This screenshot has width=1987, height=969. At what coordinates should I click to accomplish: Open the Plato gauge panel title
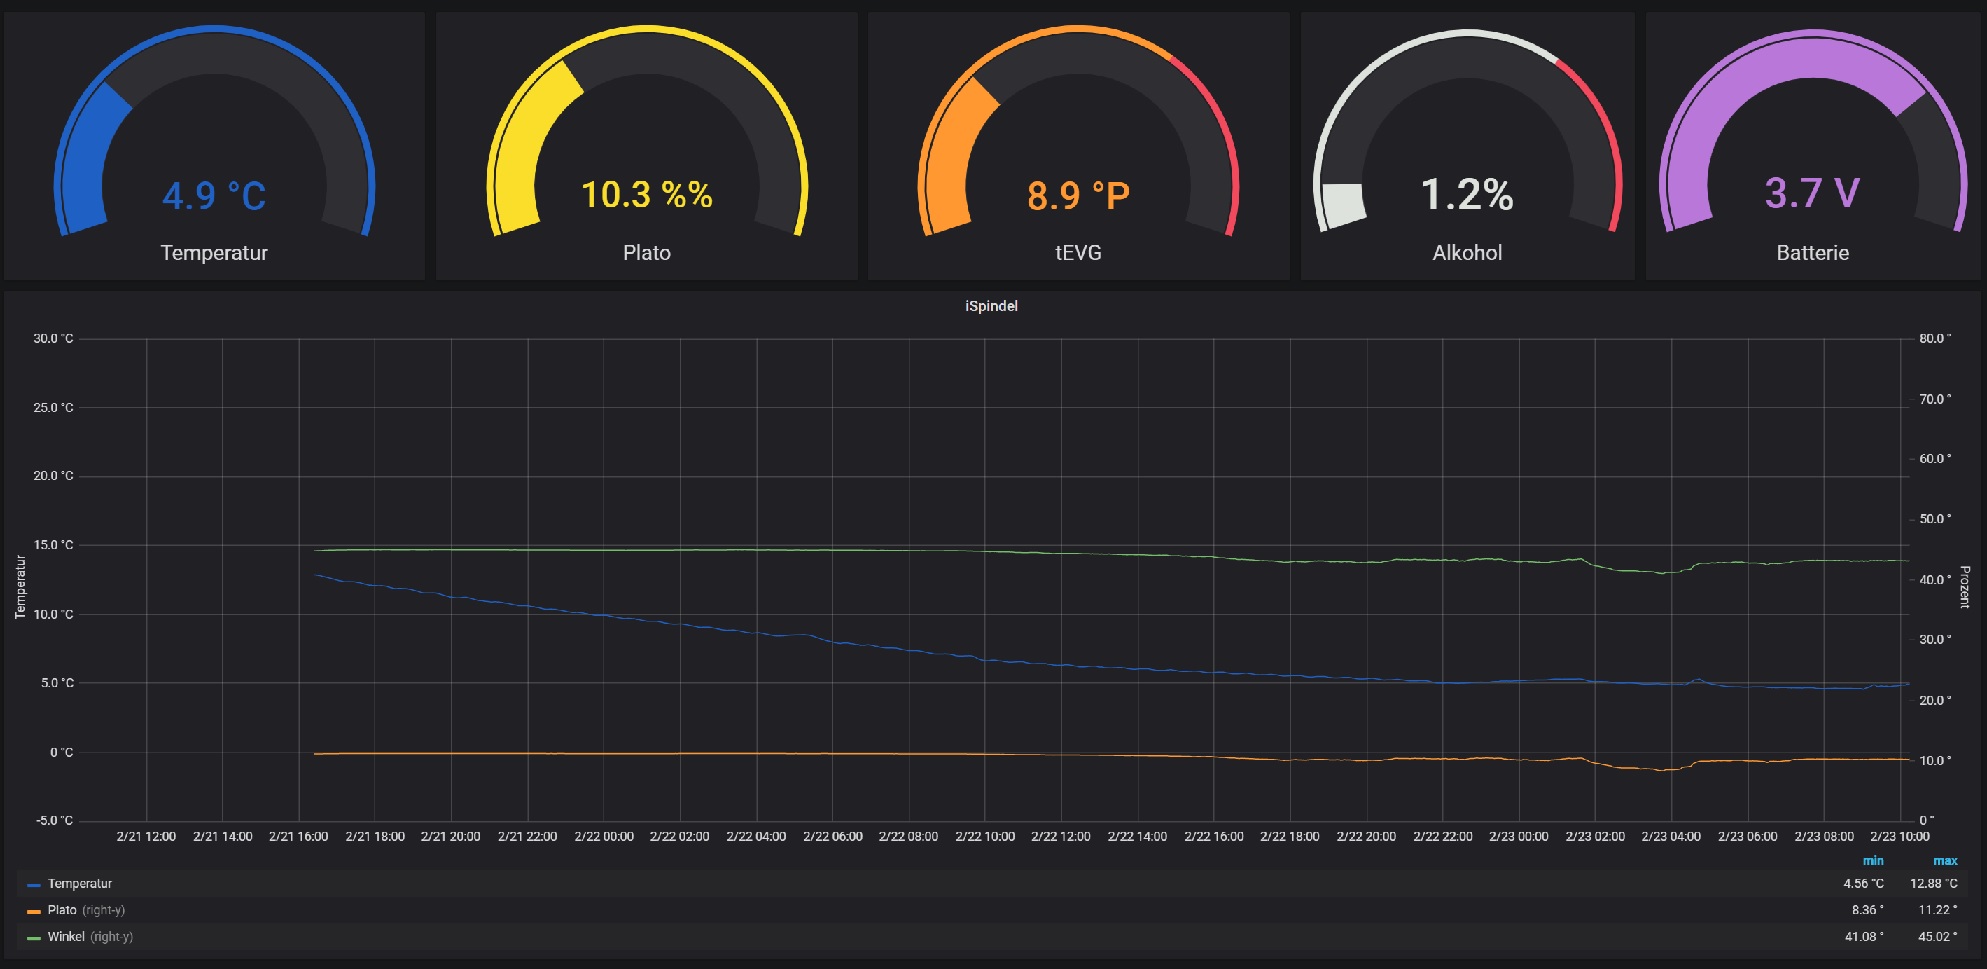click(x=646, y=253)
